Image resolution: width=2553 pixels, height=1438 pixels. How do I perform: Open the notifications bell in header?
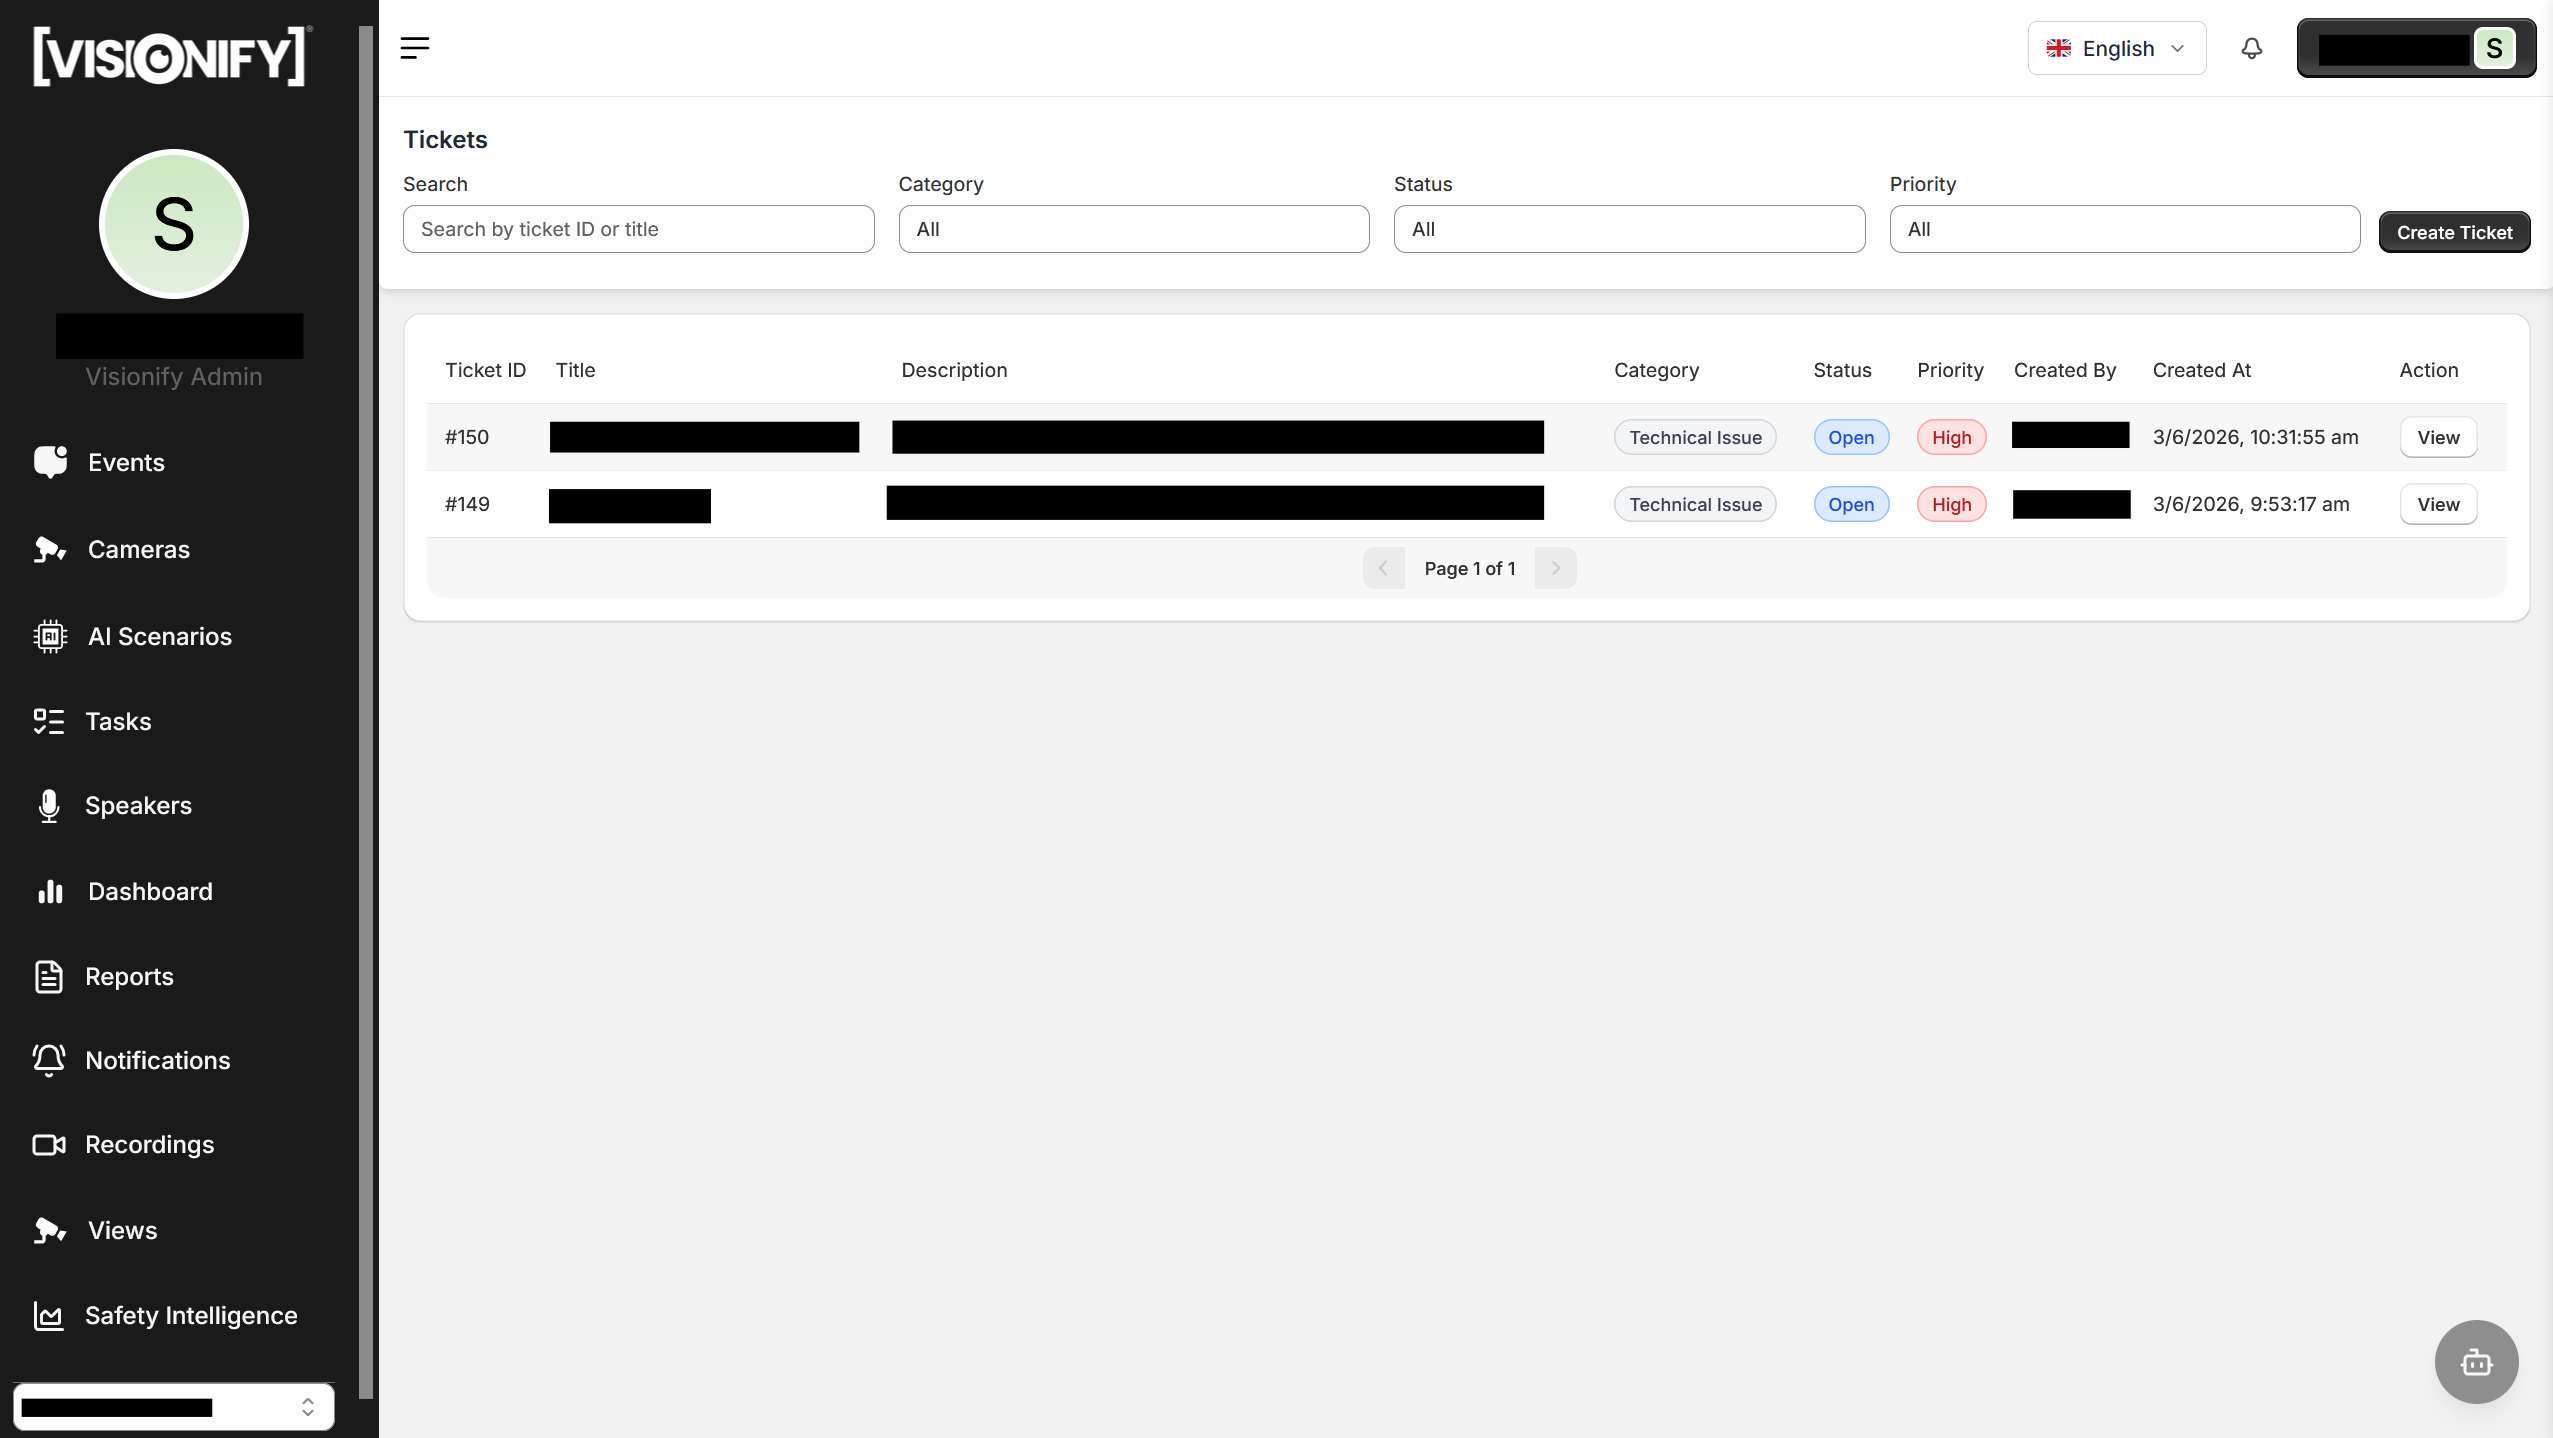2251,48
